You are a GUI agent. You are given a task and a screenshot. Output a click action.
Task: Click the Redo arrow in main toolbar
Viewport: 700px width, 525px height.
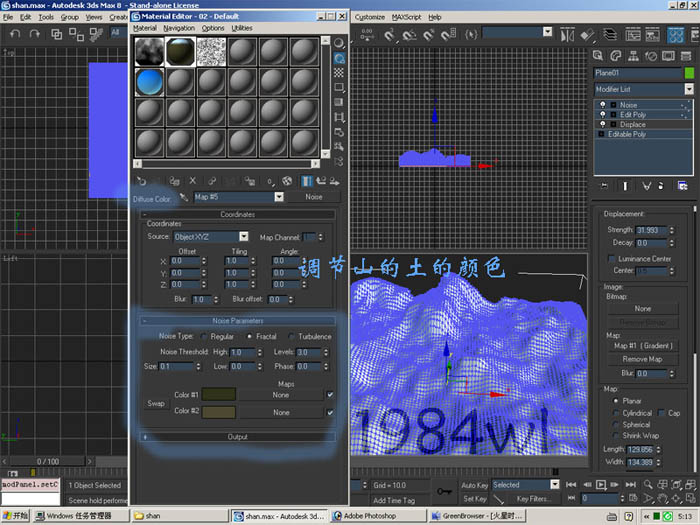(x=34, y=34)
